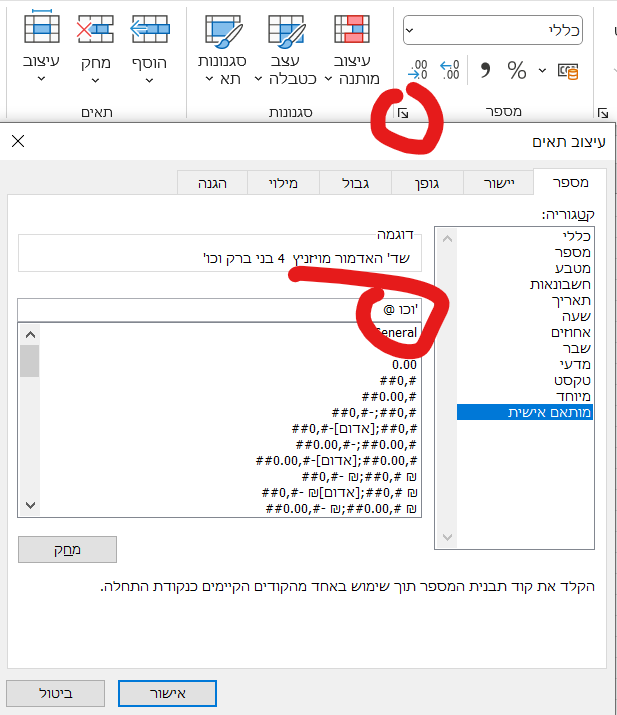
Task: Expand the הוסף dropdown arrow
Action: 150,81
